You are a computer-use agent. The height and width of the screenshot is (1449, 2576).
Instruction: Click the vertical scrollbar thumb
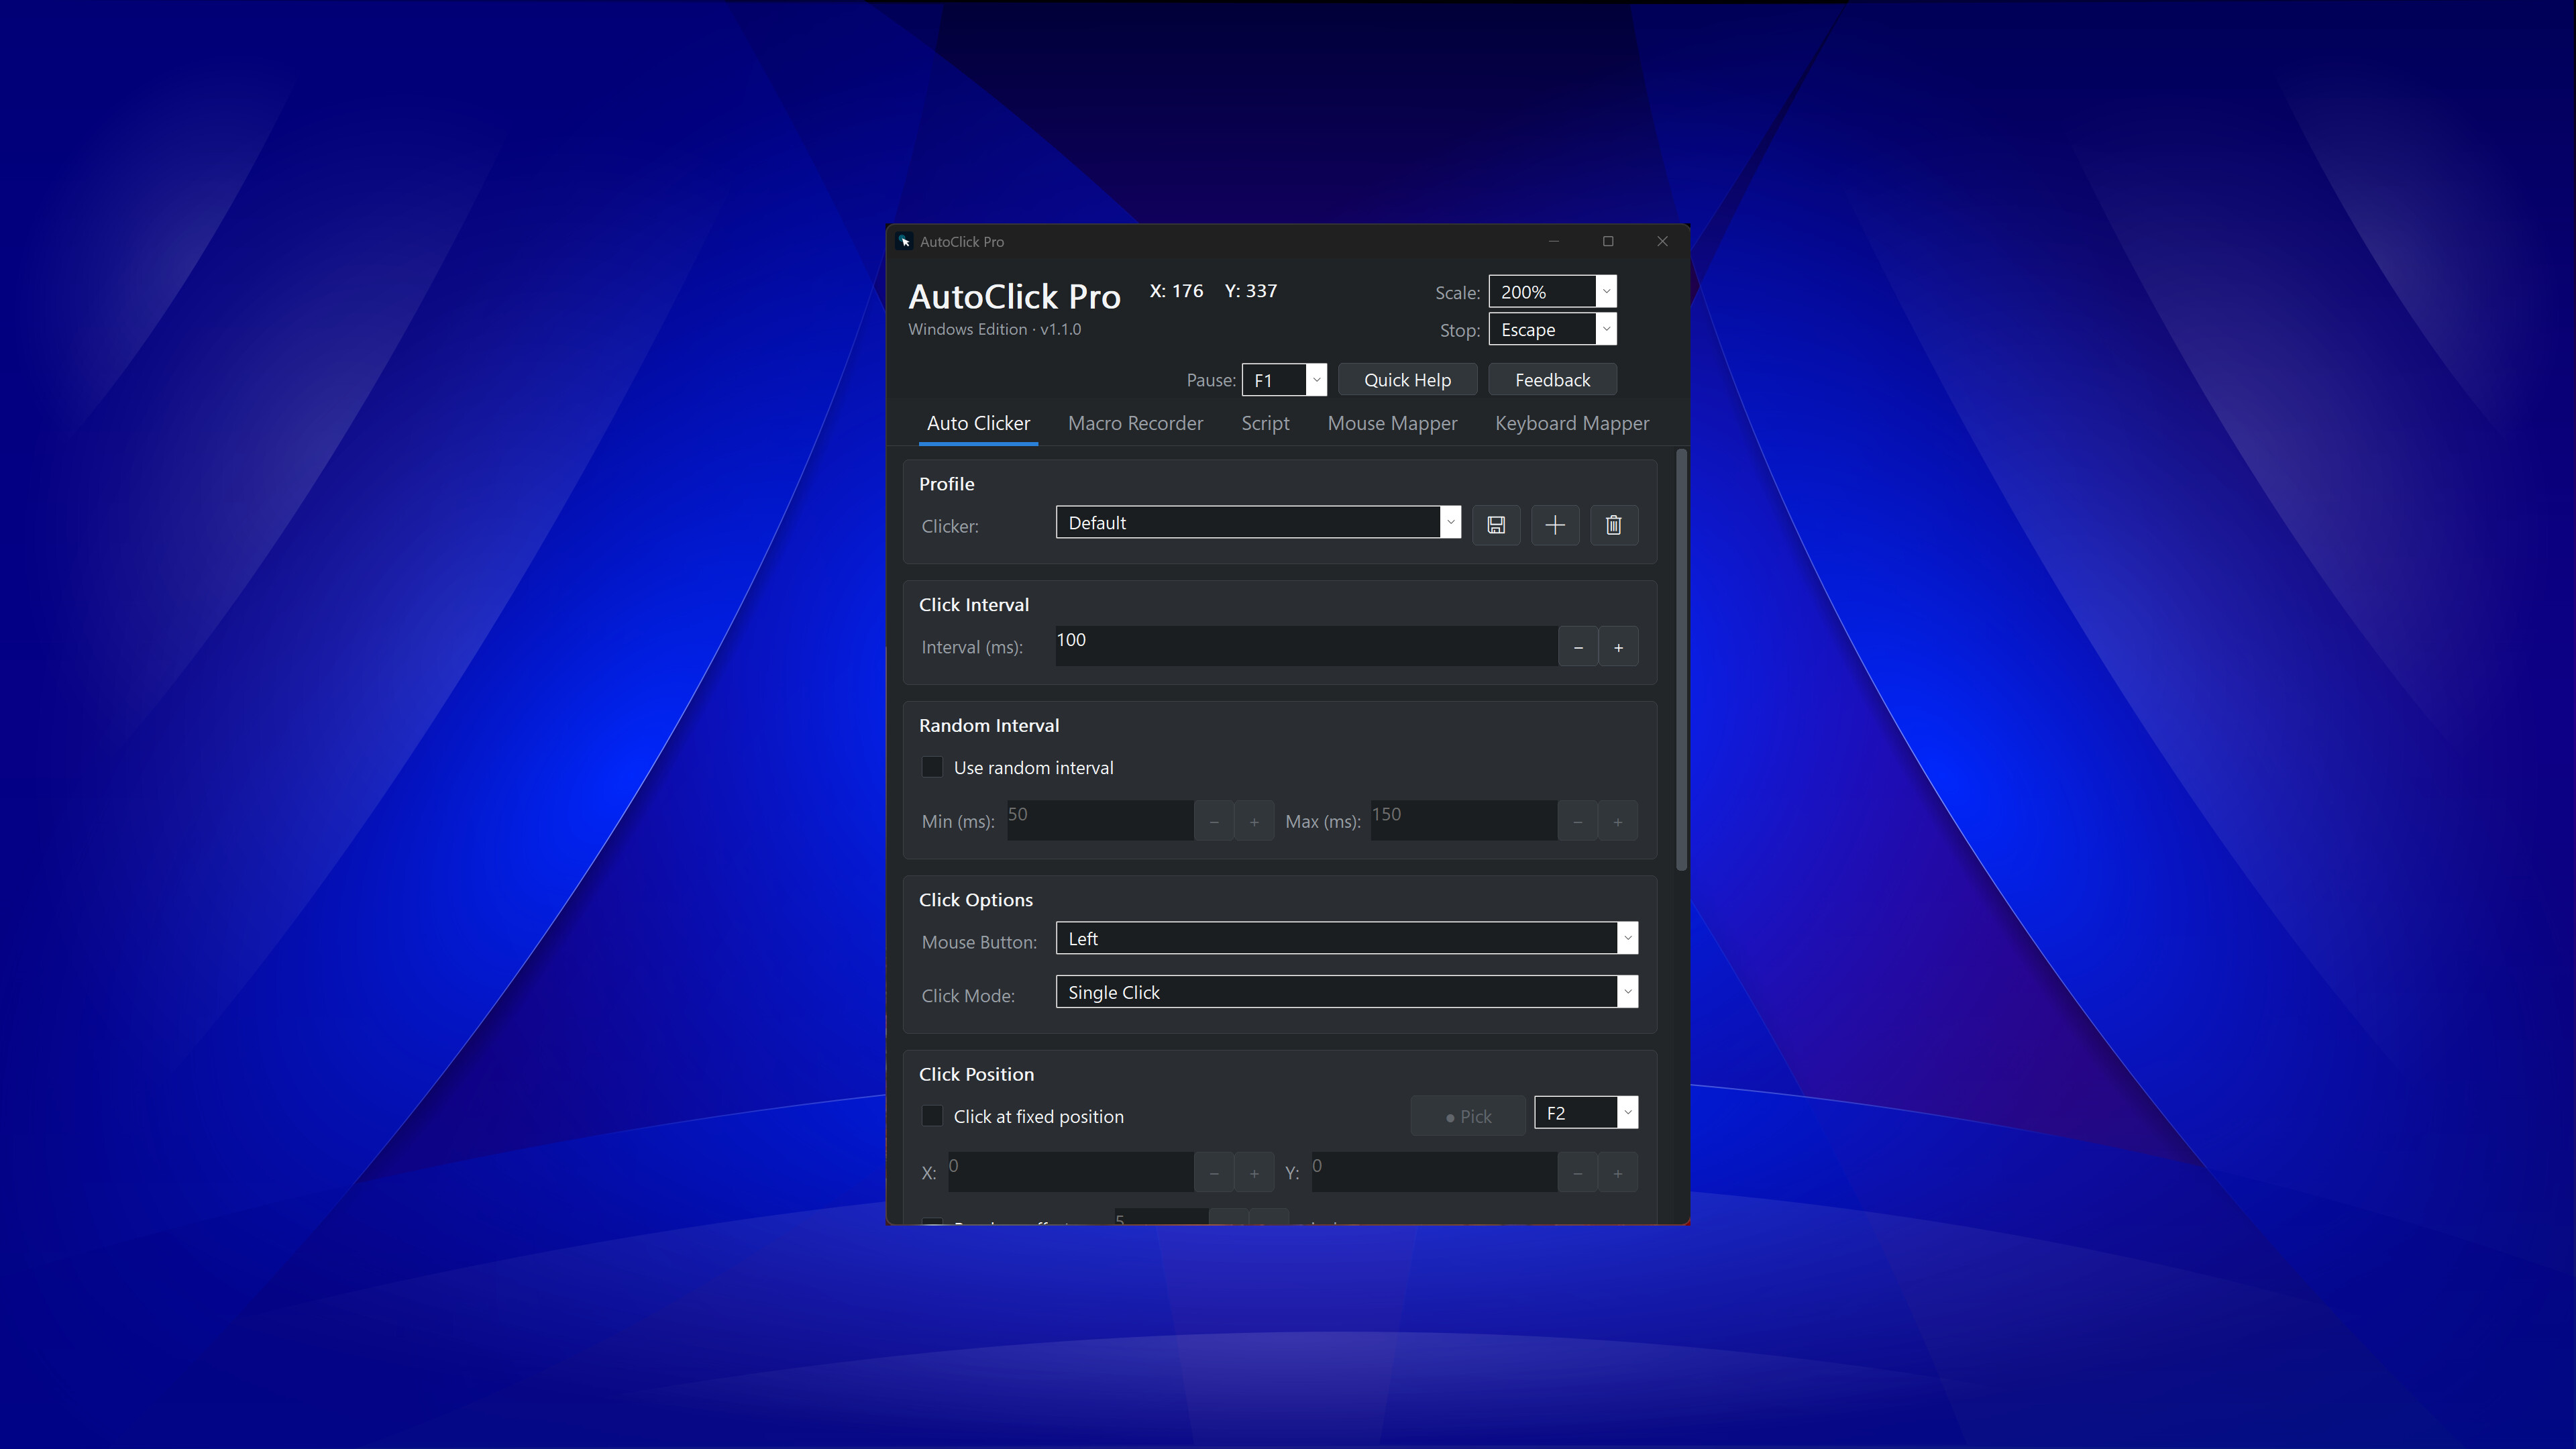point(1682,660)
